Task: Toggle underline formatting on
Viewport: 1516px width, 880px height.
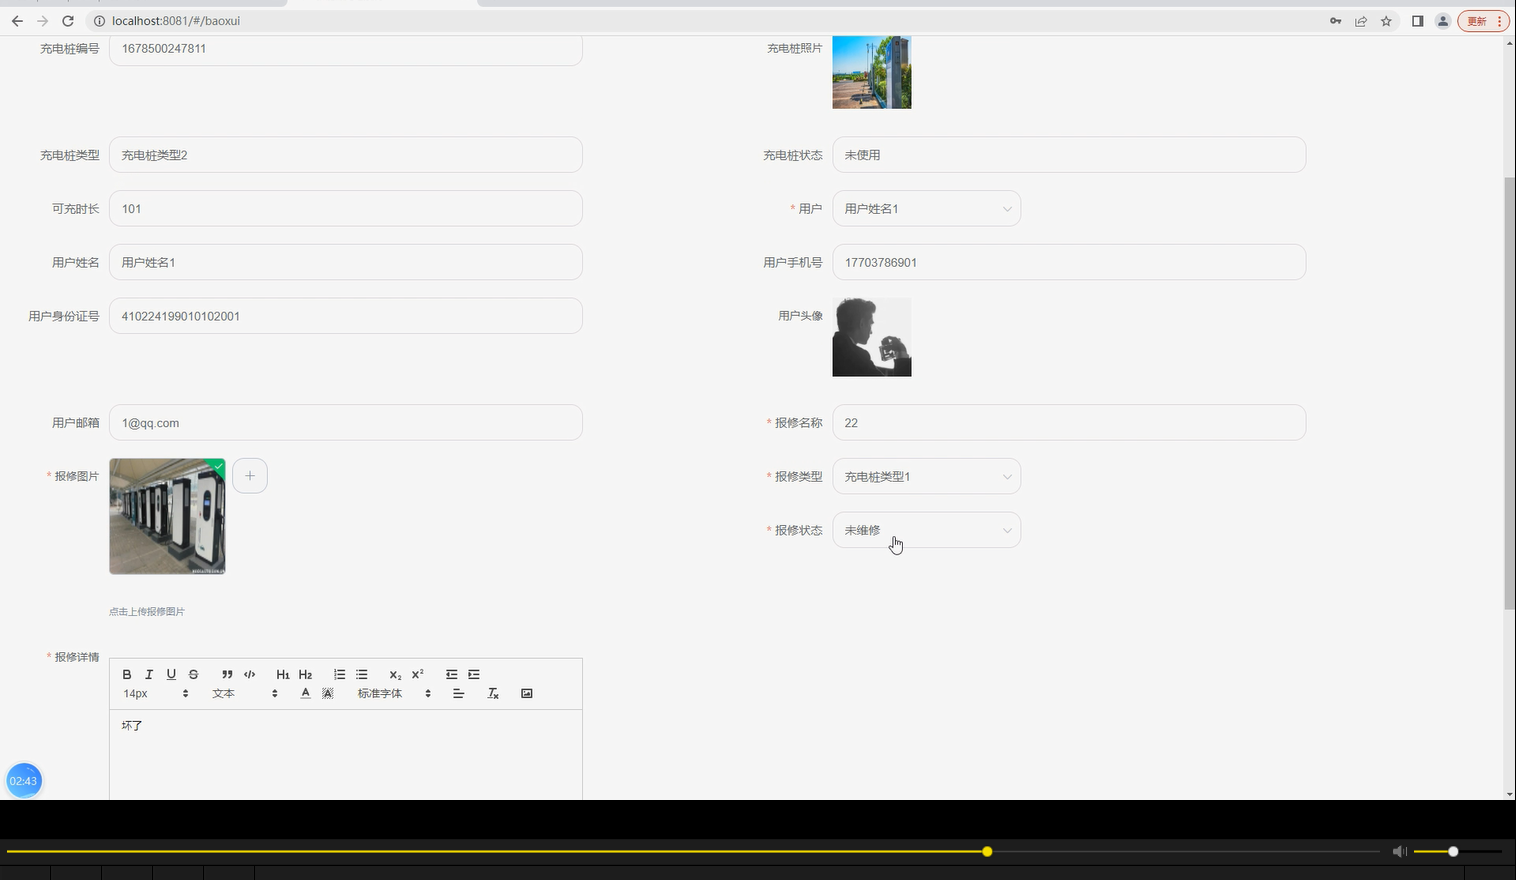Action: [171, 674]
